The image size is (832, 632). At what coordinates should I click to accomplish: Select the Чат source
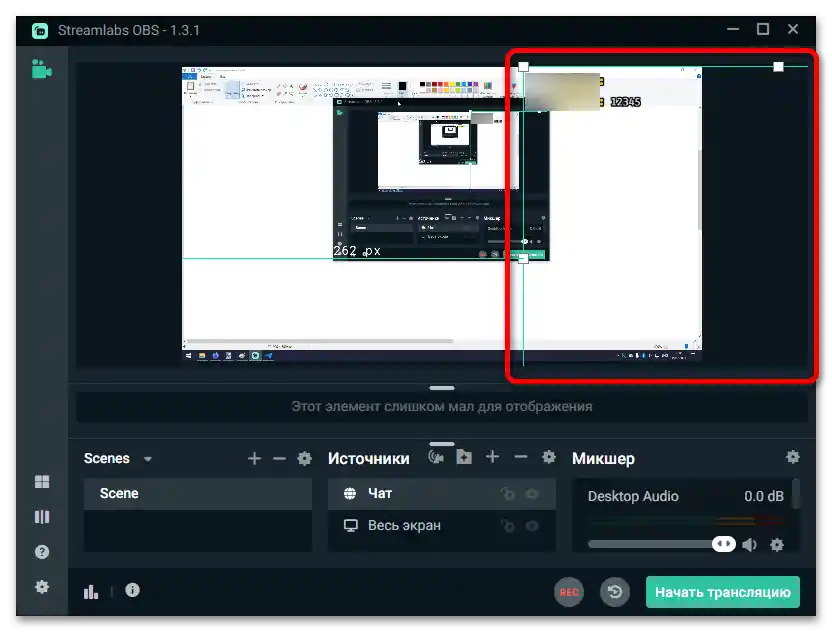pos(441,494)
